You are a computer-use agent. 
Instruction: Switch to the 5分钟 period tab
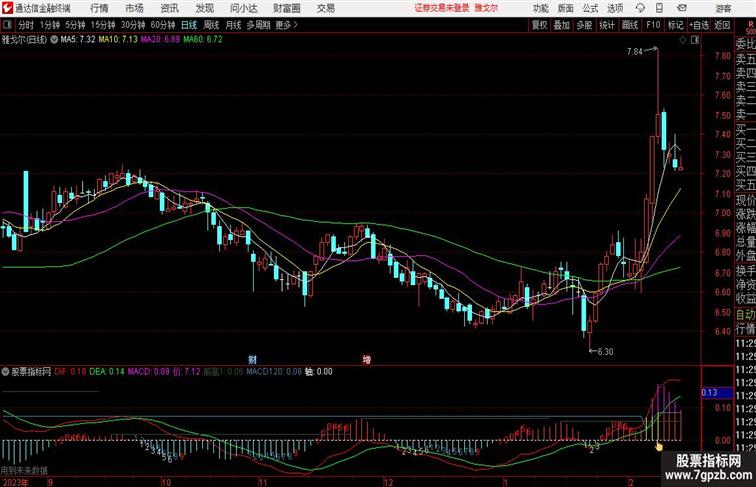pos(75,25)
